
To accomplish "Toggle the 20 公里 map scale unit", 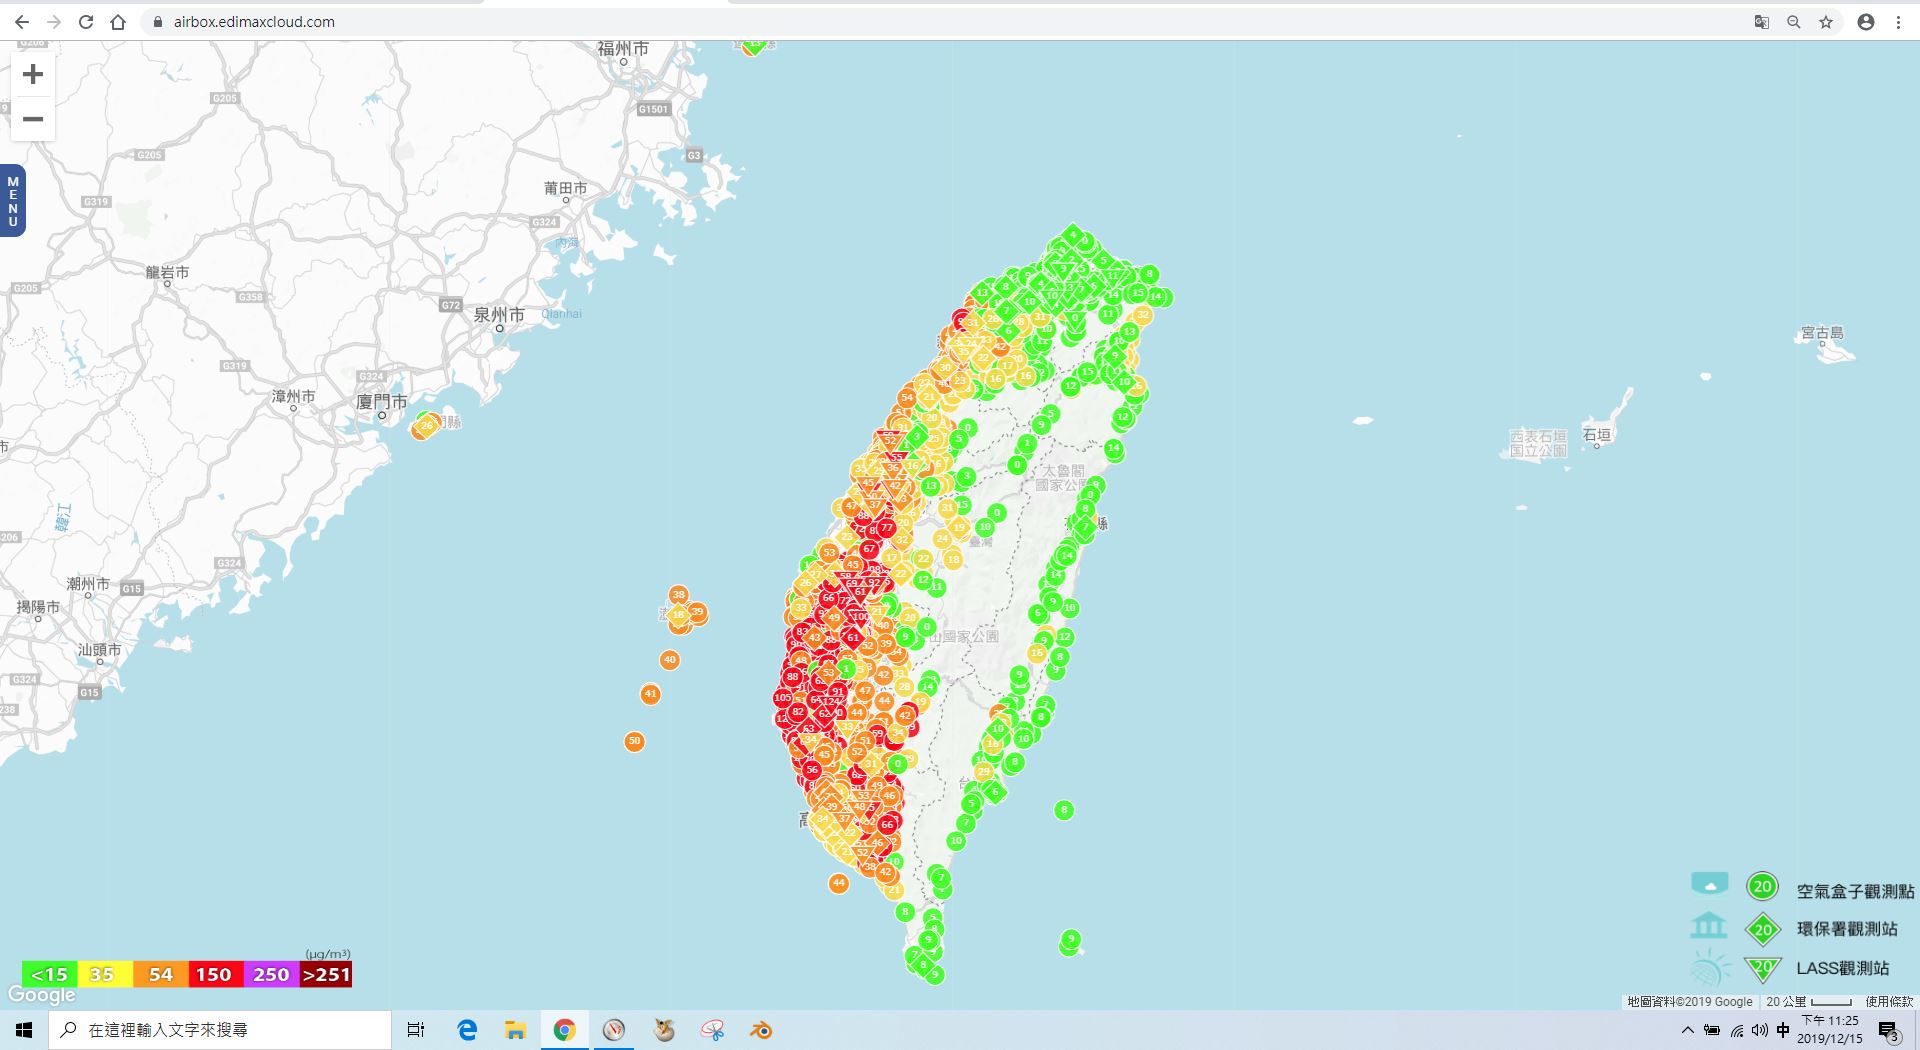I will coord(1809,1001).
